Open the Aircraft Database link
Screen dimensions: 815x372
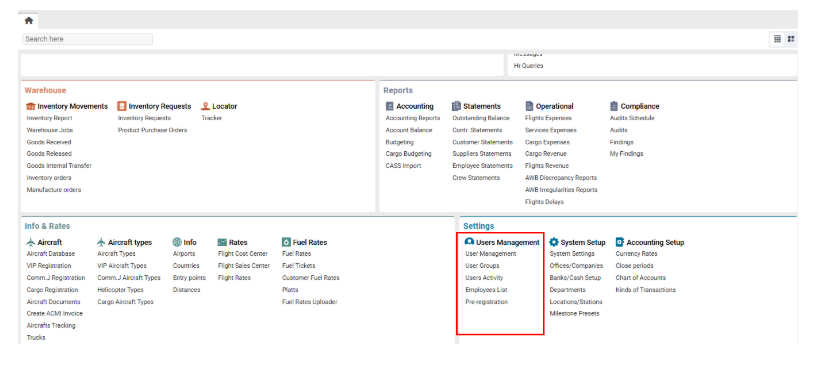point(50,254)
